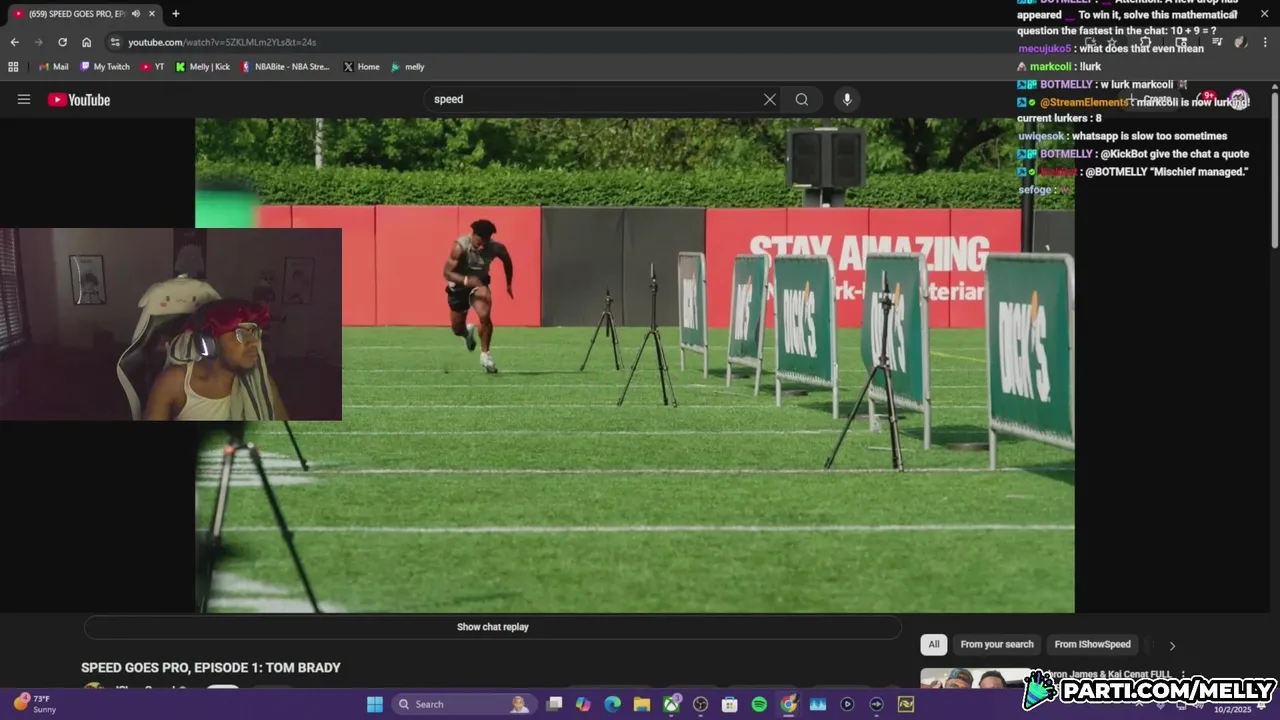1280x720 pixels.
Task: Close the SPEED GOES PRO tab
Action: pos(153,14)
